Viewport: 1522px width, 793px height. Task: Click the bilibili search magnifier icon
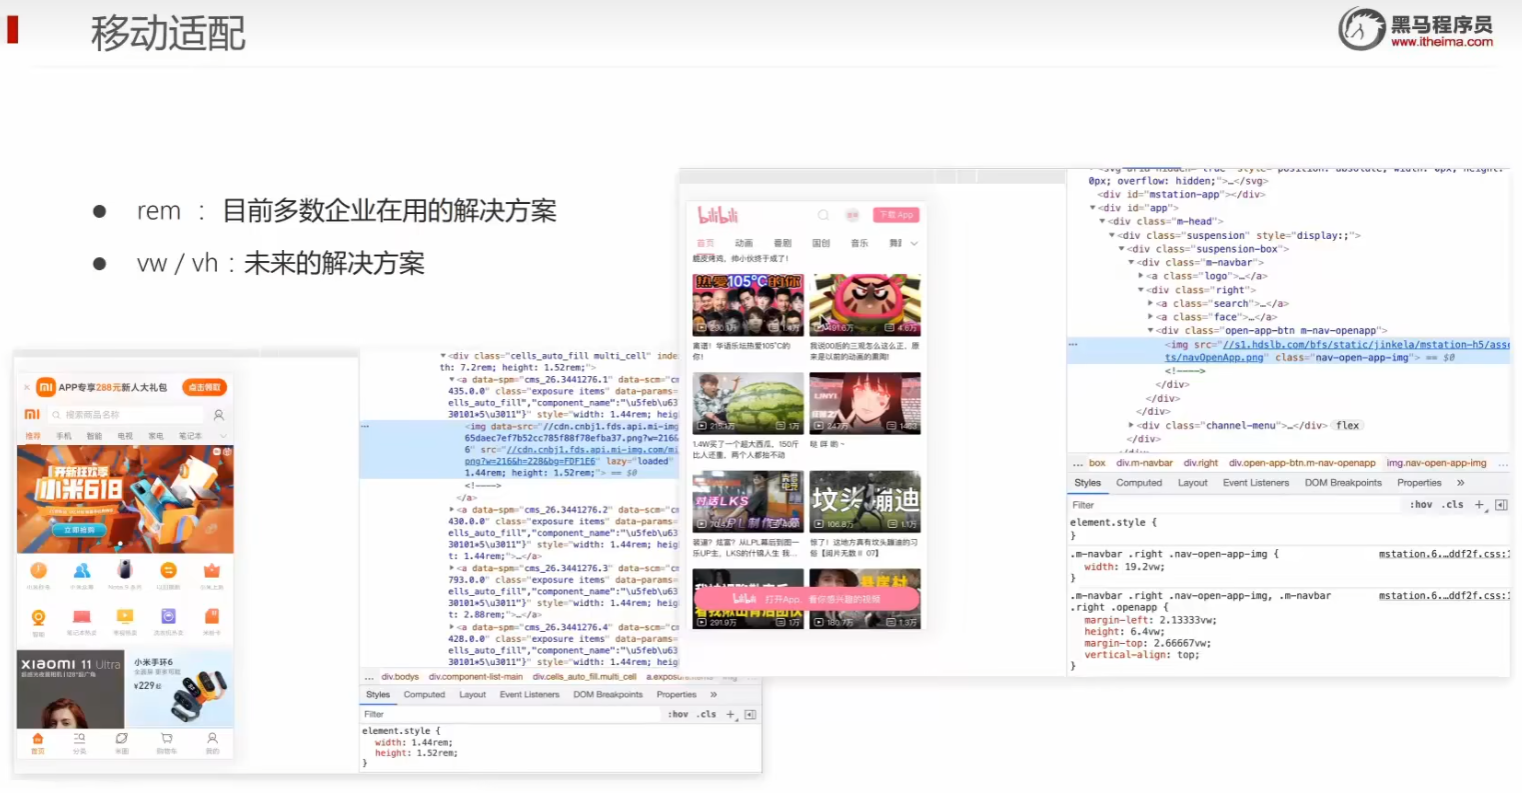(x=823, y=215)
